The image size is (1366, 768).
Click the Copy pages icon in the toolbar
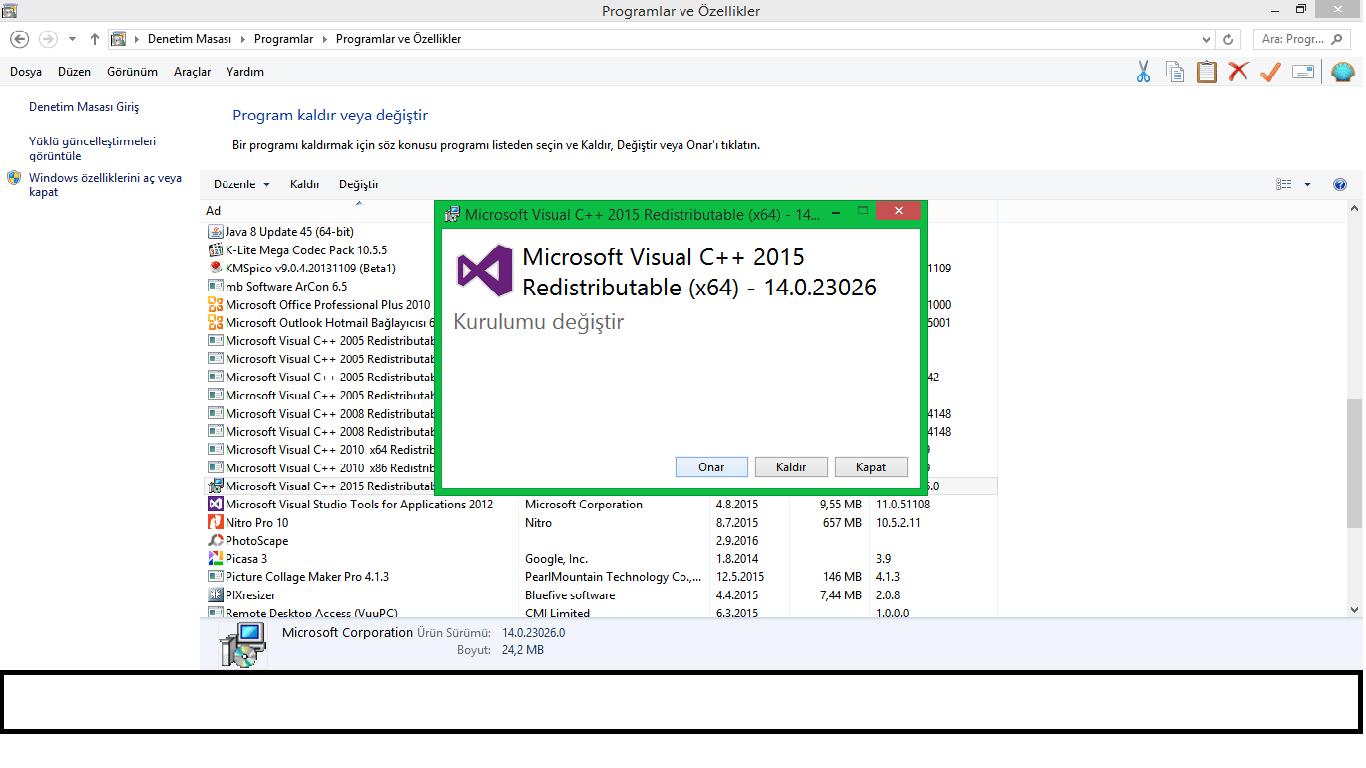[x=1175, y=72]
